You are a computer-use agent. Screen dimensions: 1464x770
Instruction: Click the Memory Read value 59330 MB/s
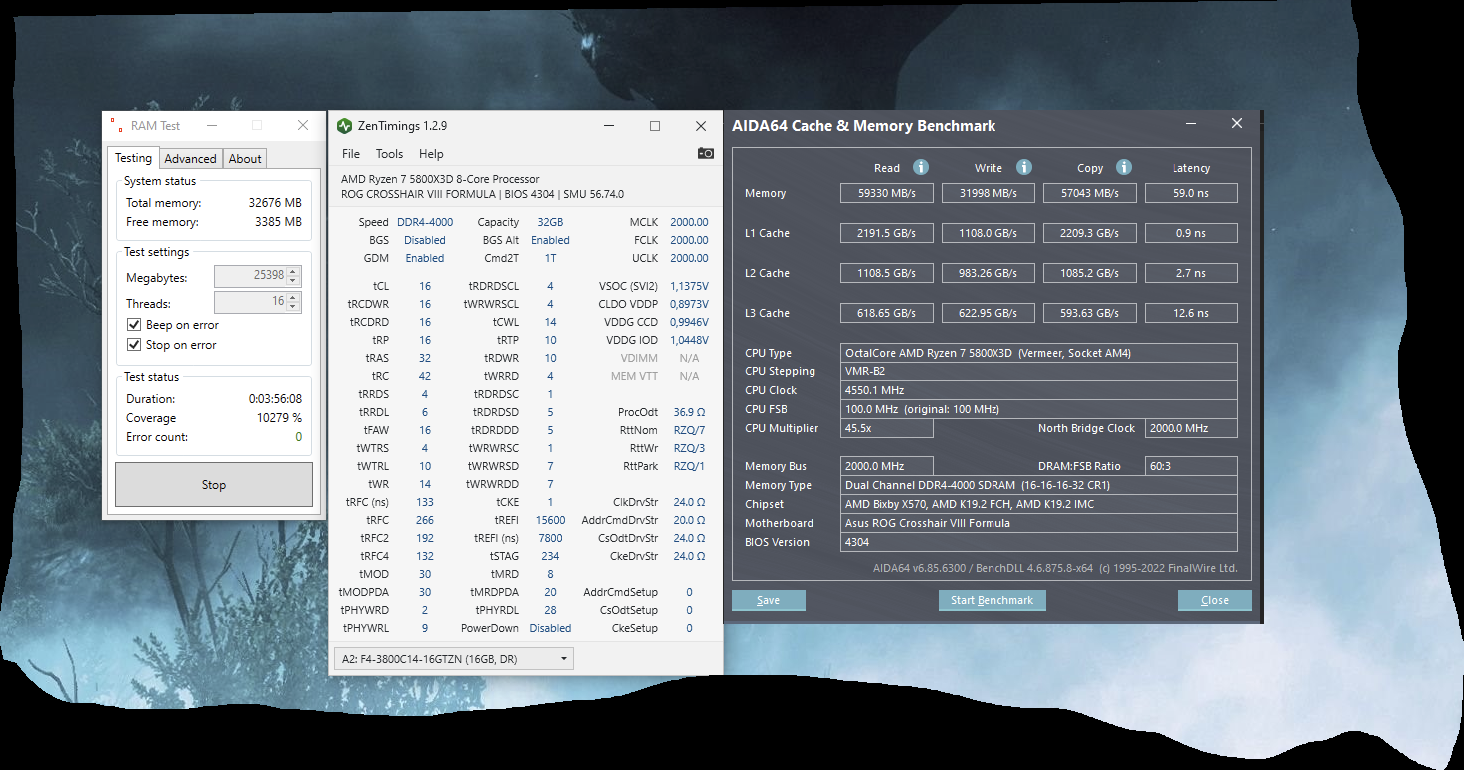pyautogui.click(x=887, y=193)
